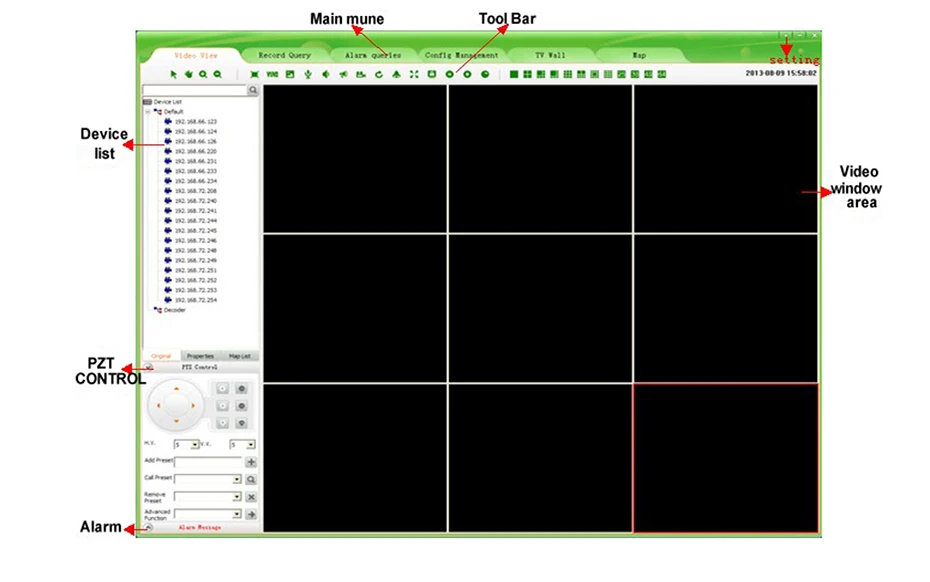Screen dimensions: 930x582
Task: Click the megaphone broadcast icon
Action: [343, 74]
